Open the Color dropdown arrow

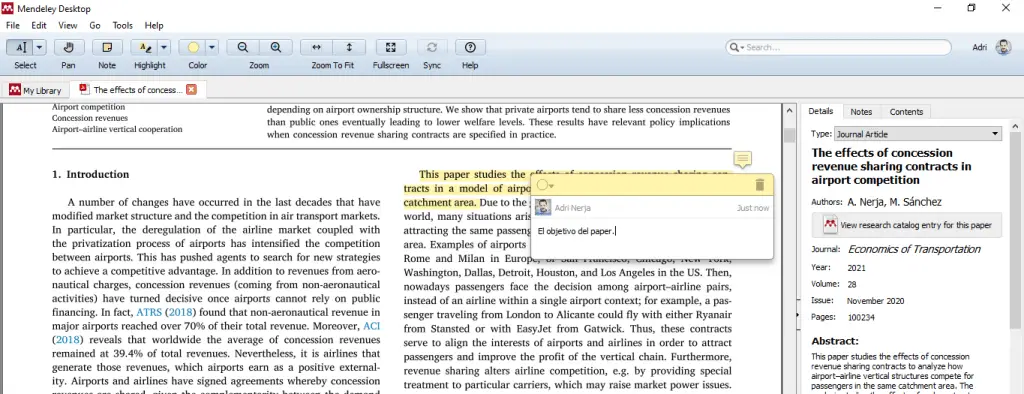(x=212, y=48)
